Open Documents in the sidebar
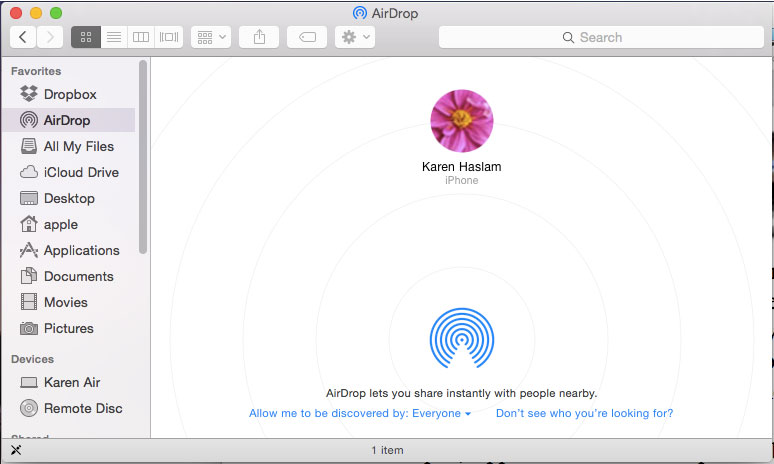 point(68,276)
